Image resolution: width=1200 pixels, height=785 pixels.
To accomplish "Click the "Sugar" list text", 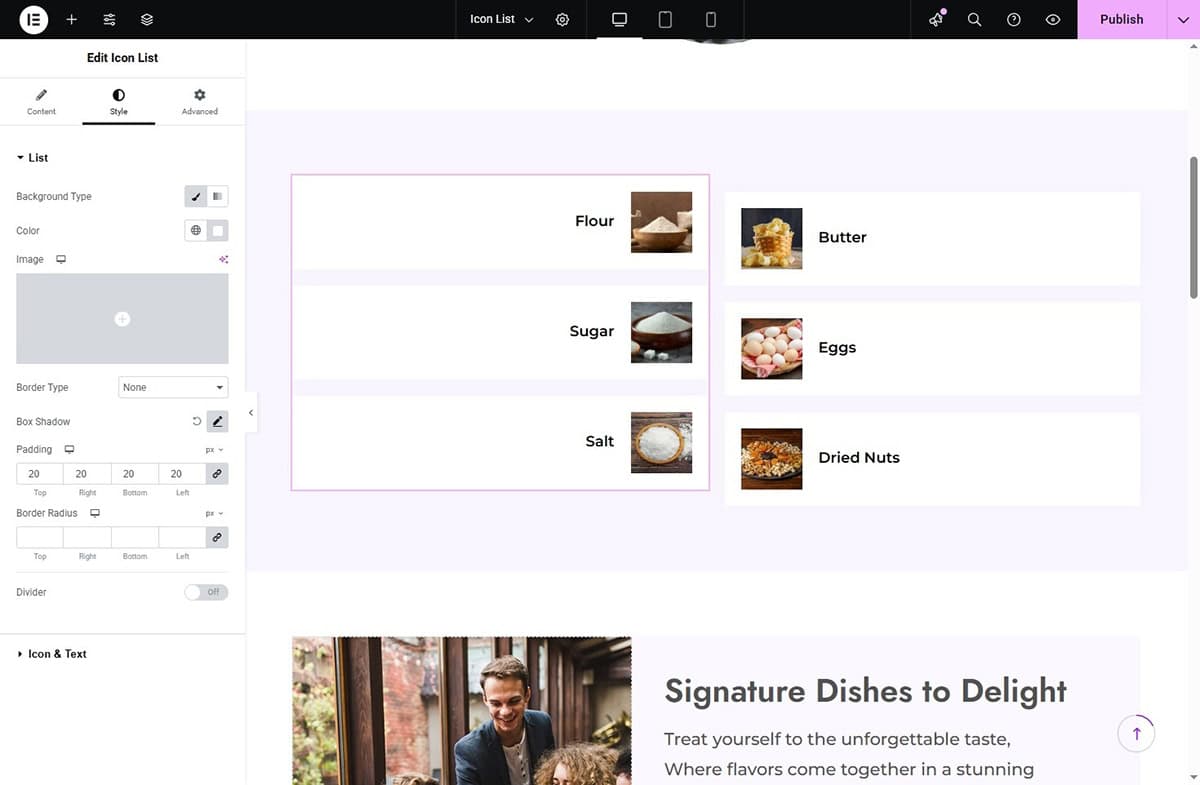I will [x=592, y=331].
